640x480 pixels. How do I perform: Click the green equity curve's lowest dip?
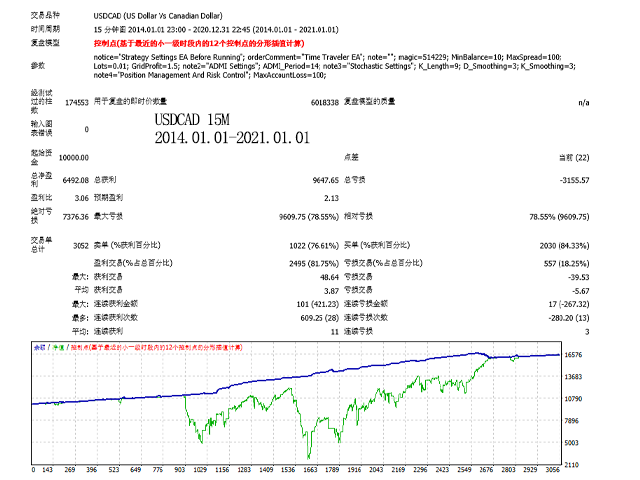[x=309, y=458]
